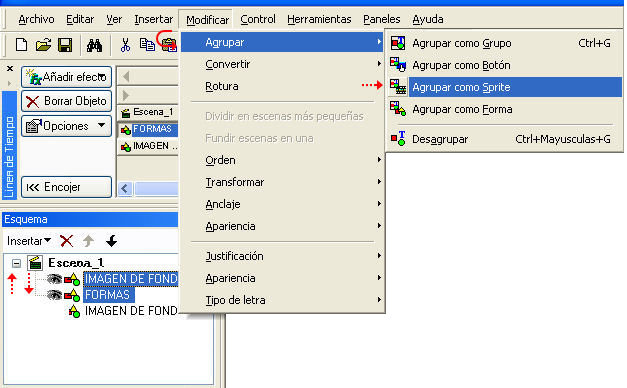Click timeline horizontal scrollbar left arrow

(x=125, y=188)
